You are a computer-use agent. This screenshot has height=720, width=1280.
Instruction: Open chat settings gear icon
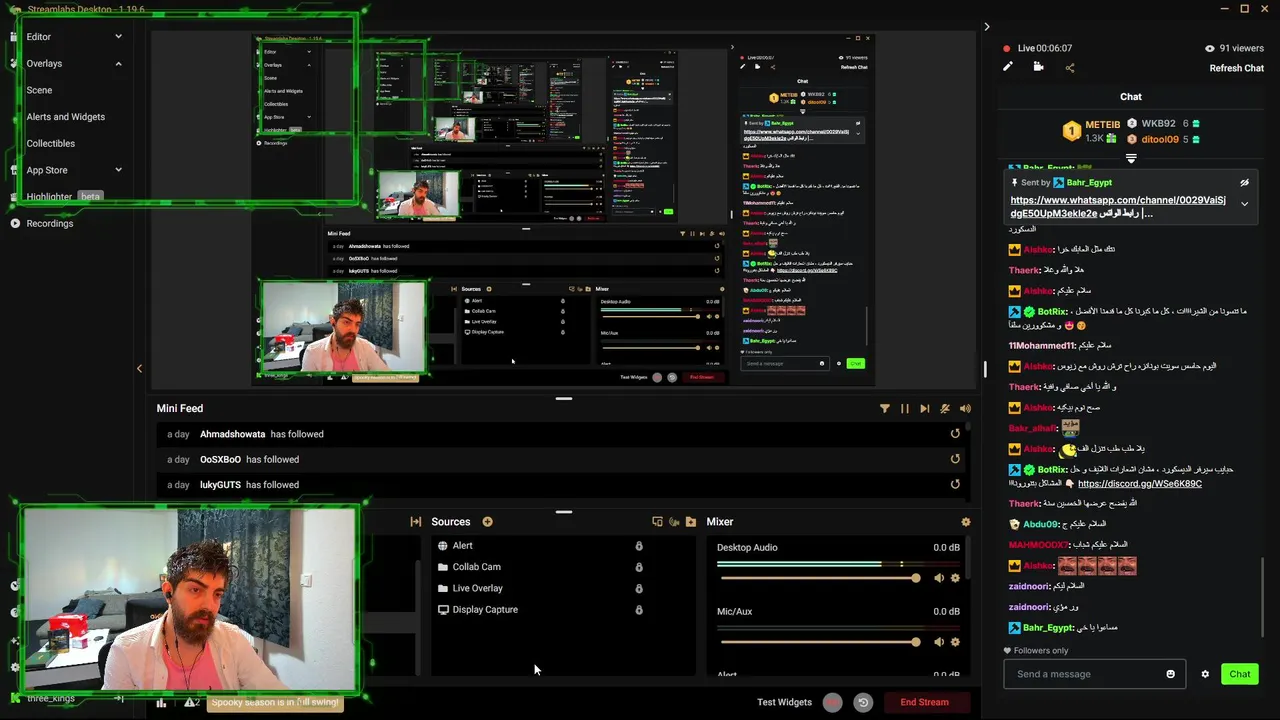click(x=1205, y=674)
